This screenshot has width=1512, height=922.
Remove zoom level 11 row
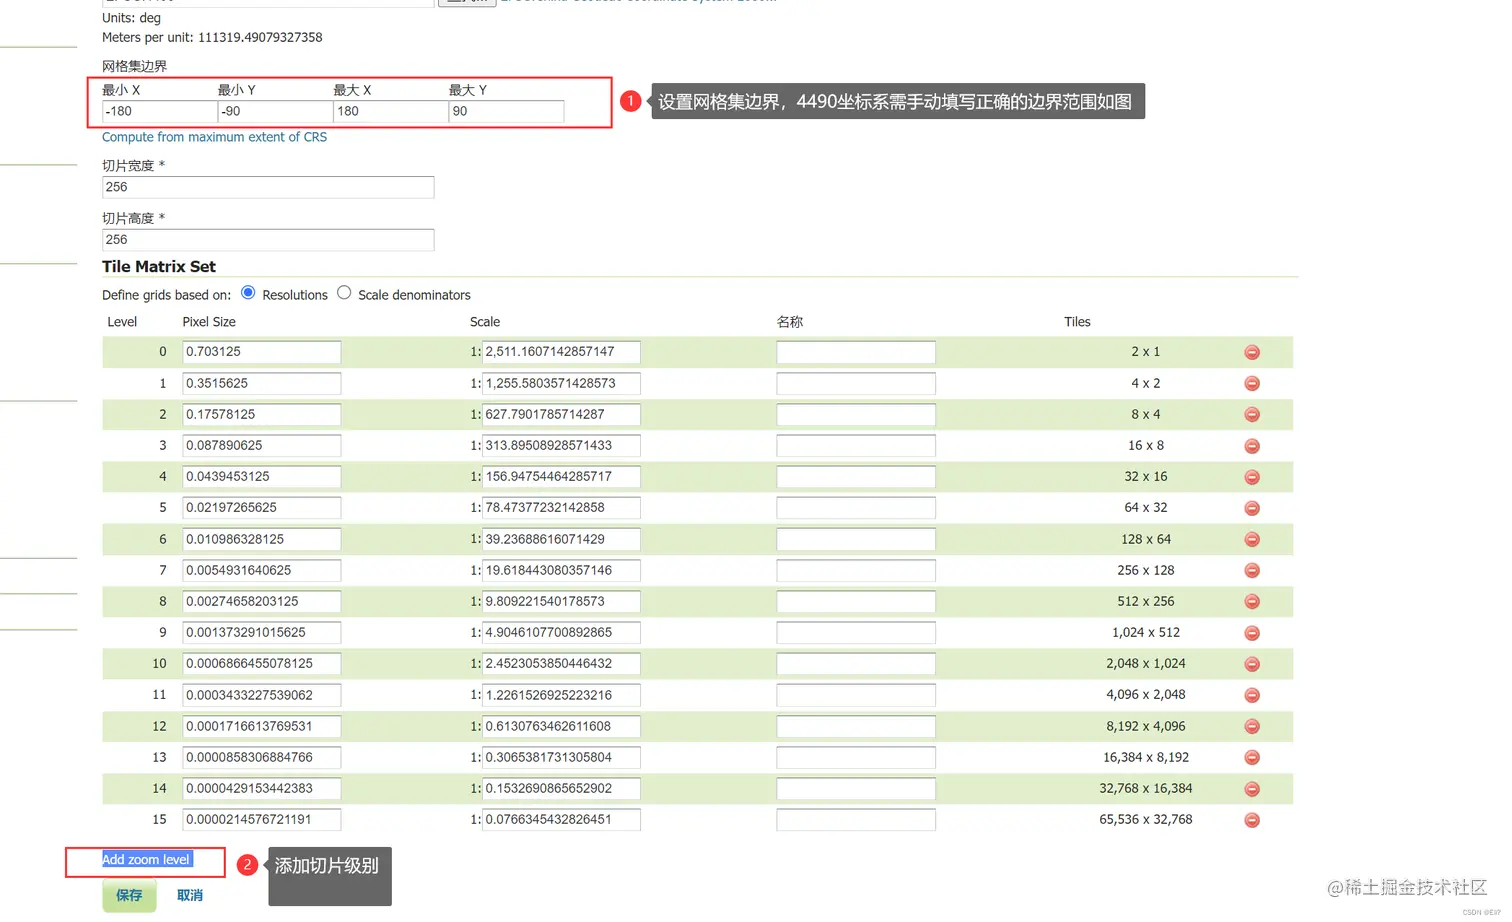click(1251, 695)
